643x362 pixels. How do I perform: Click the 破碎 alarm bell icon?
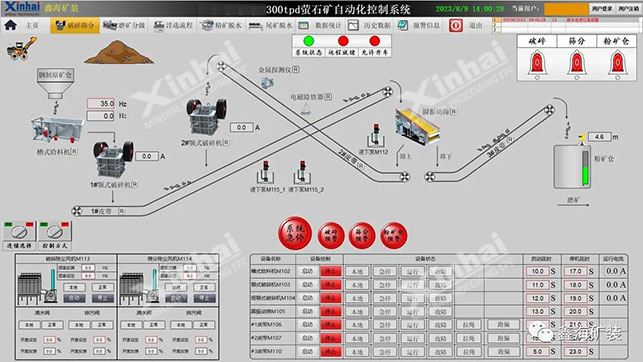[x=537, y=64]
